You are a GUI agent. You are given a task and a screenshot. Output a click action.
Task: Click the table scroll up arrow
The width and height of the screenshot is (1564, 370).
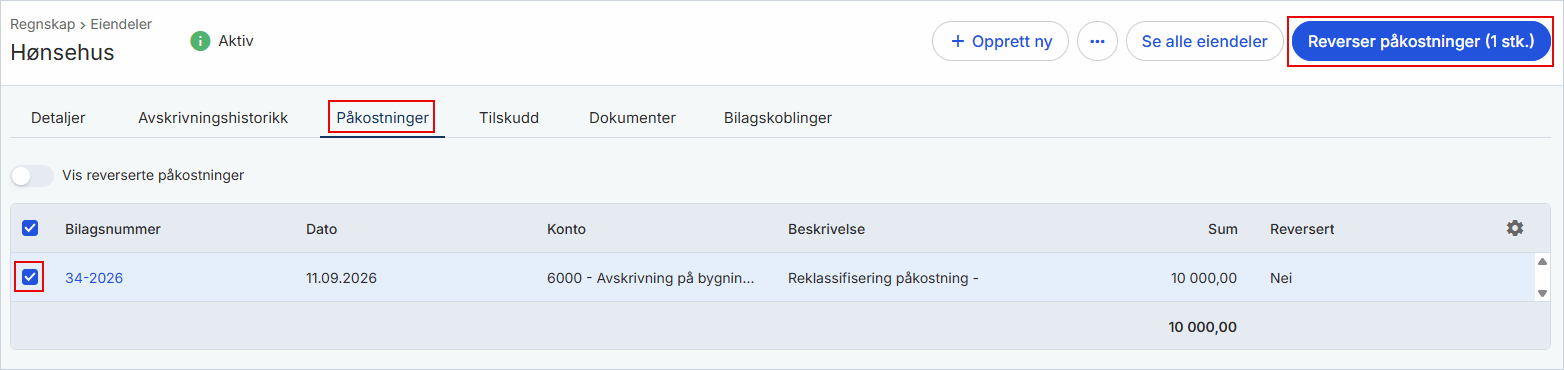(x=1542, y=262)
